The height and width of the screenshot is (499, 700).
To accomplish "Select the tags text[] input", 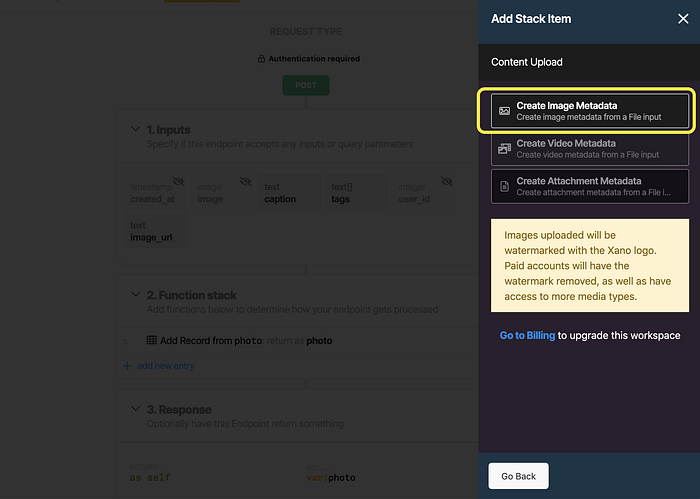I will 356,193.
